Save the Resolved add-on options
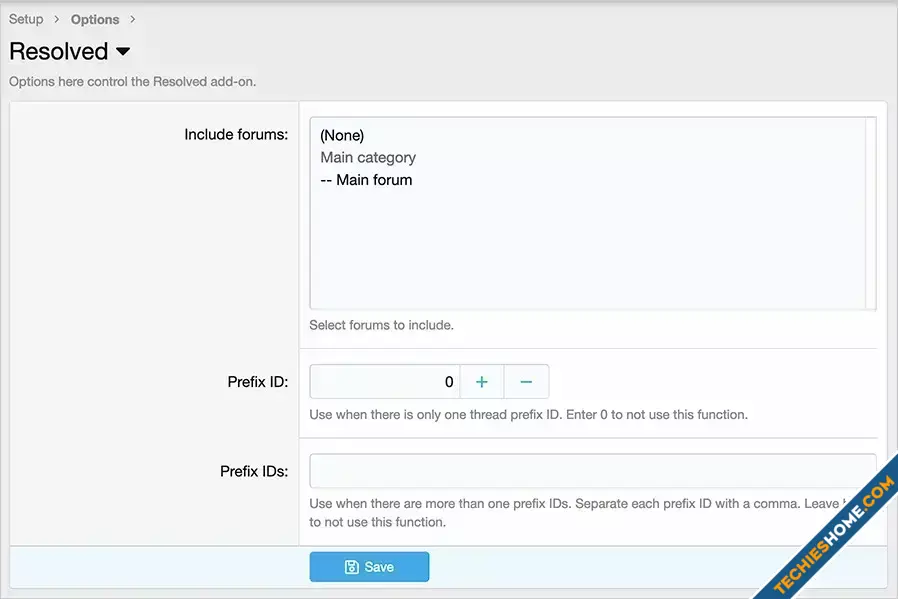Viewport: 898px width, 599px height. [369, 567]
